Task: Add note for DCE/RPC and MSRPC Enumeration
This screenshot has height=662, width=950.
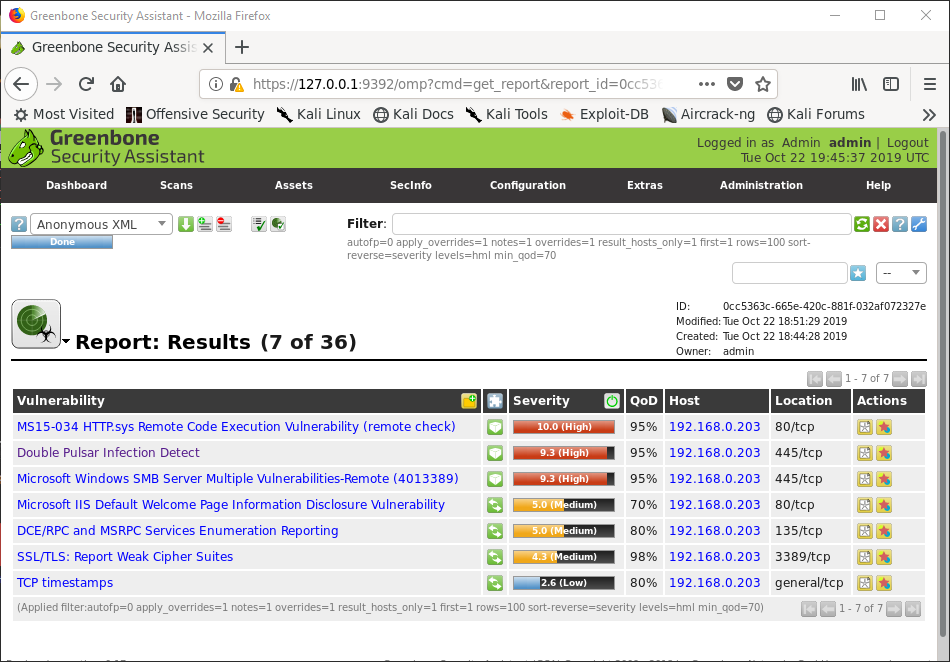Action: coord(865,531)
